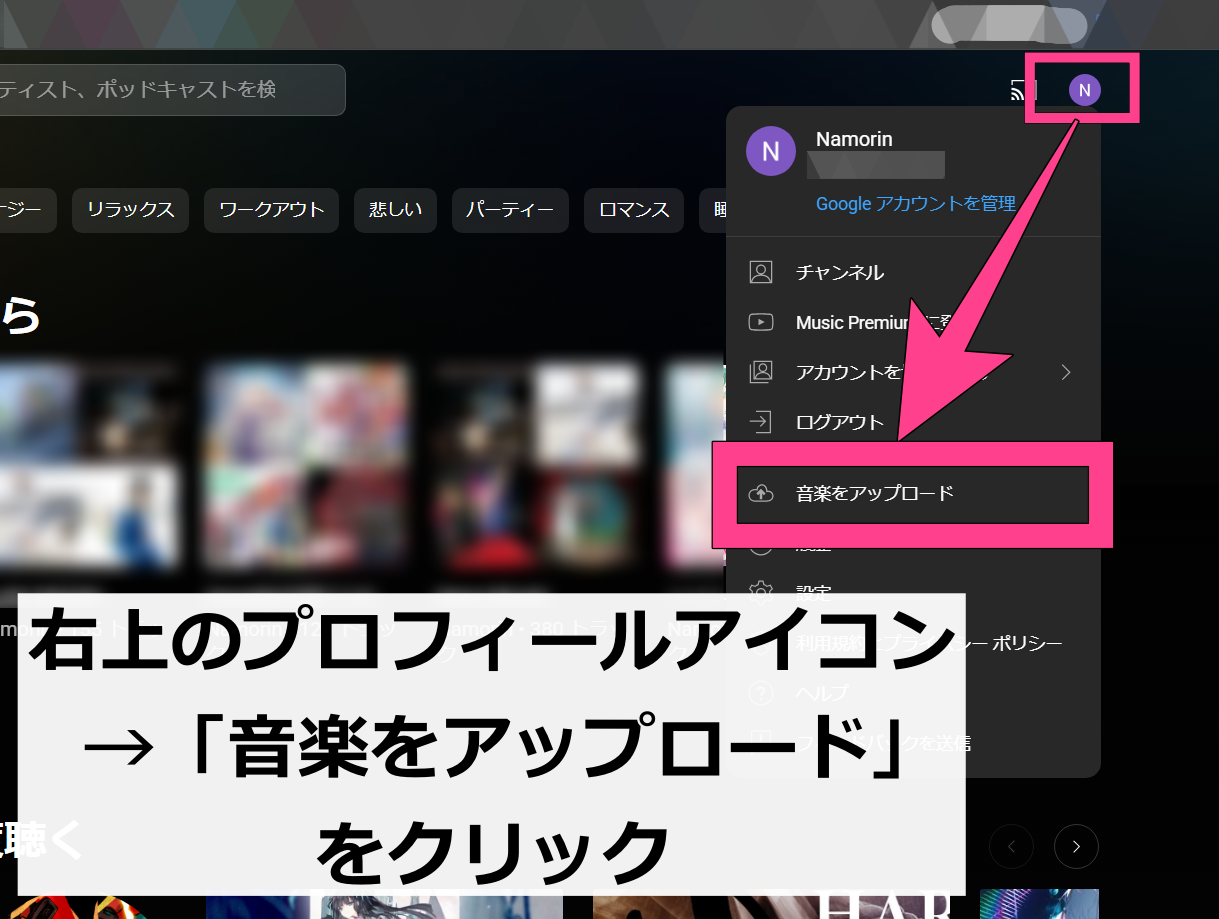This screenshot has height=919, width=1219.
Task: Select the 悲しい mood chip
Action: click(395, 210)
